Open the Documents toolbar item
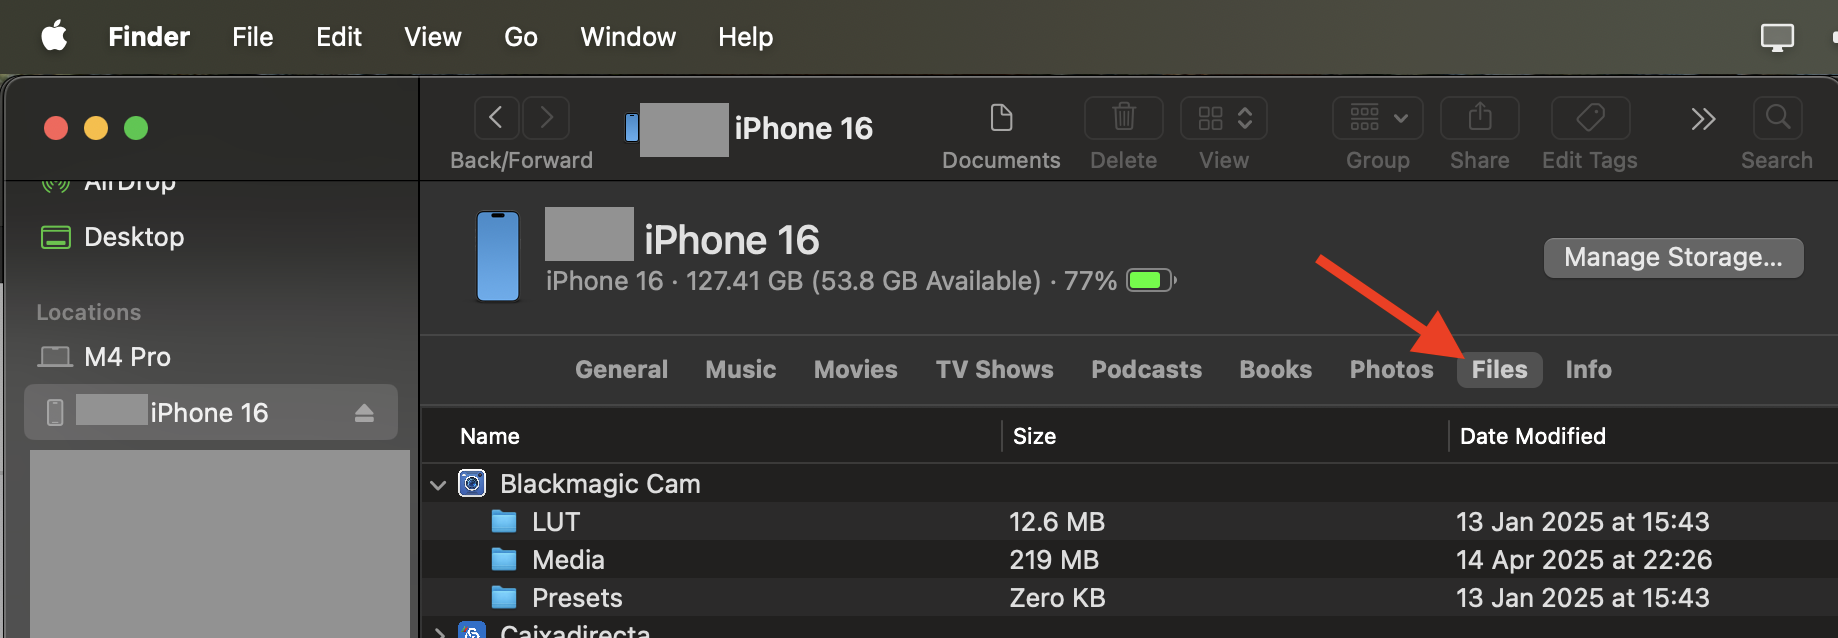 (1000, 118)
